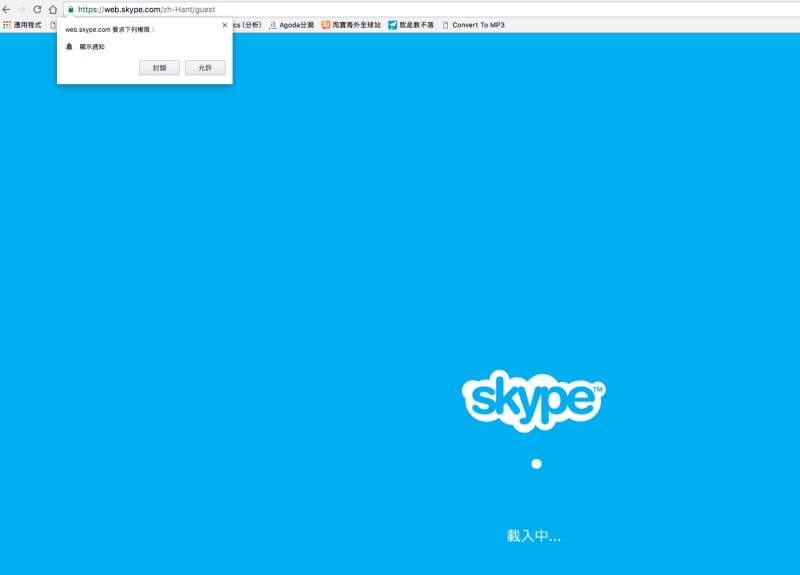Screen dimensions: 800x575
Task: Open the 應用程式 apps bookmark
Action: 22,24
